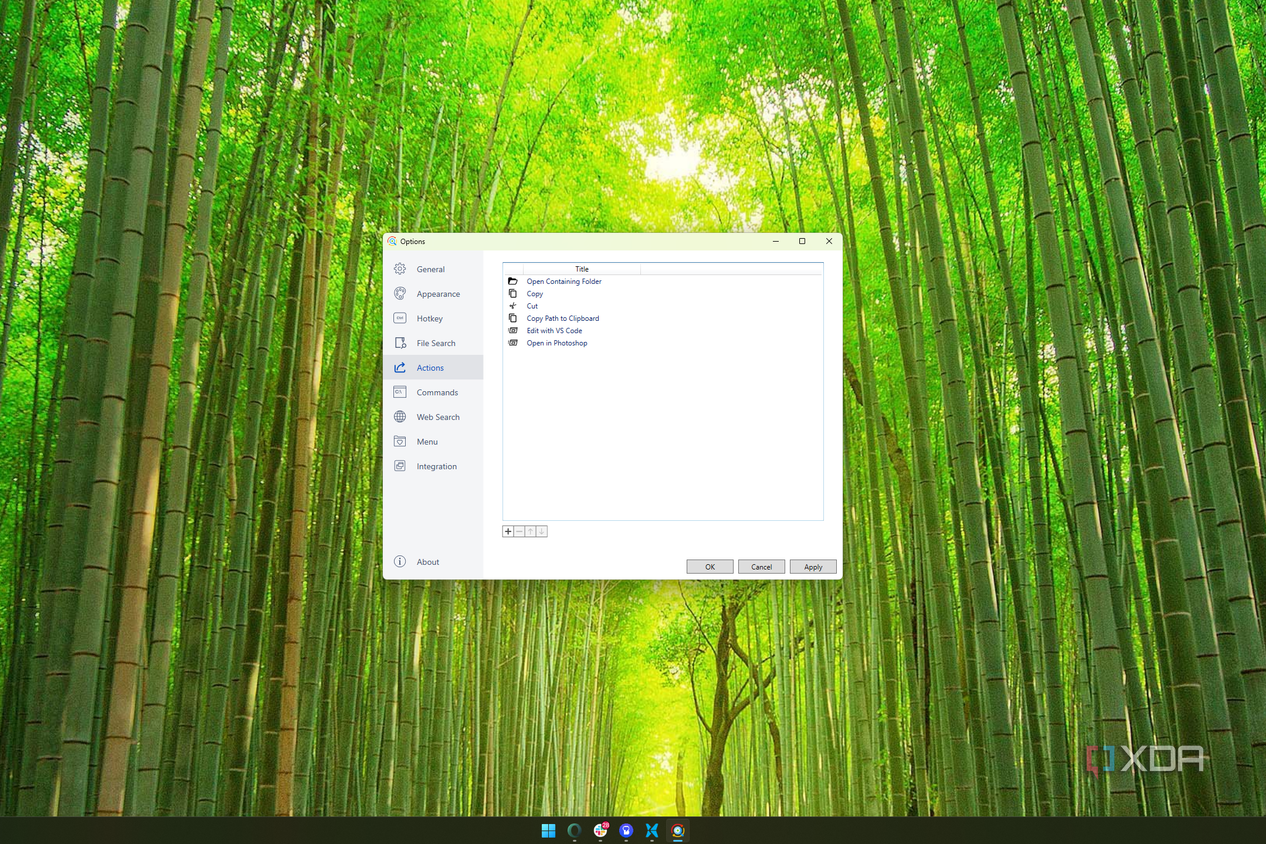Open Slack from the taskbar

point(600,830)
